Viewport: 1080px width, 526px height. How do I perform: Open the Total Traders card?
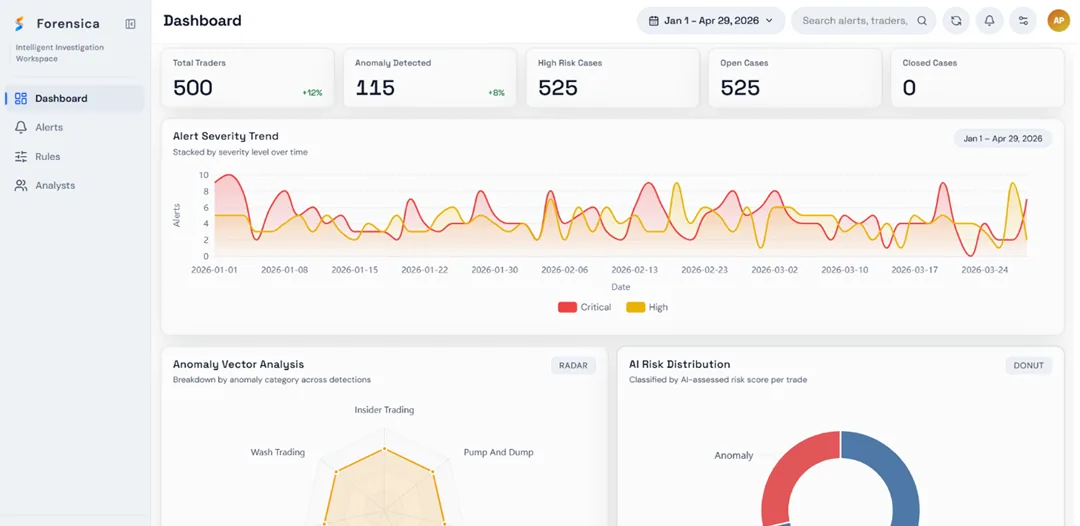(247, 78)
